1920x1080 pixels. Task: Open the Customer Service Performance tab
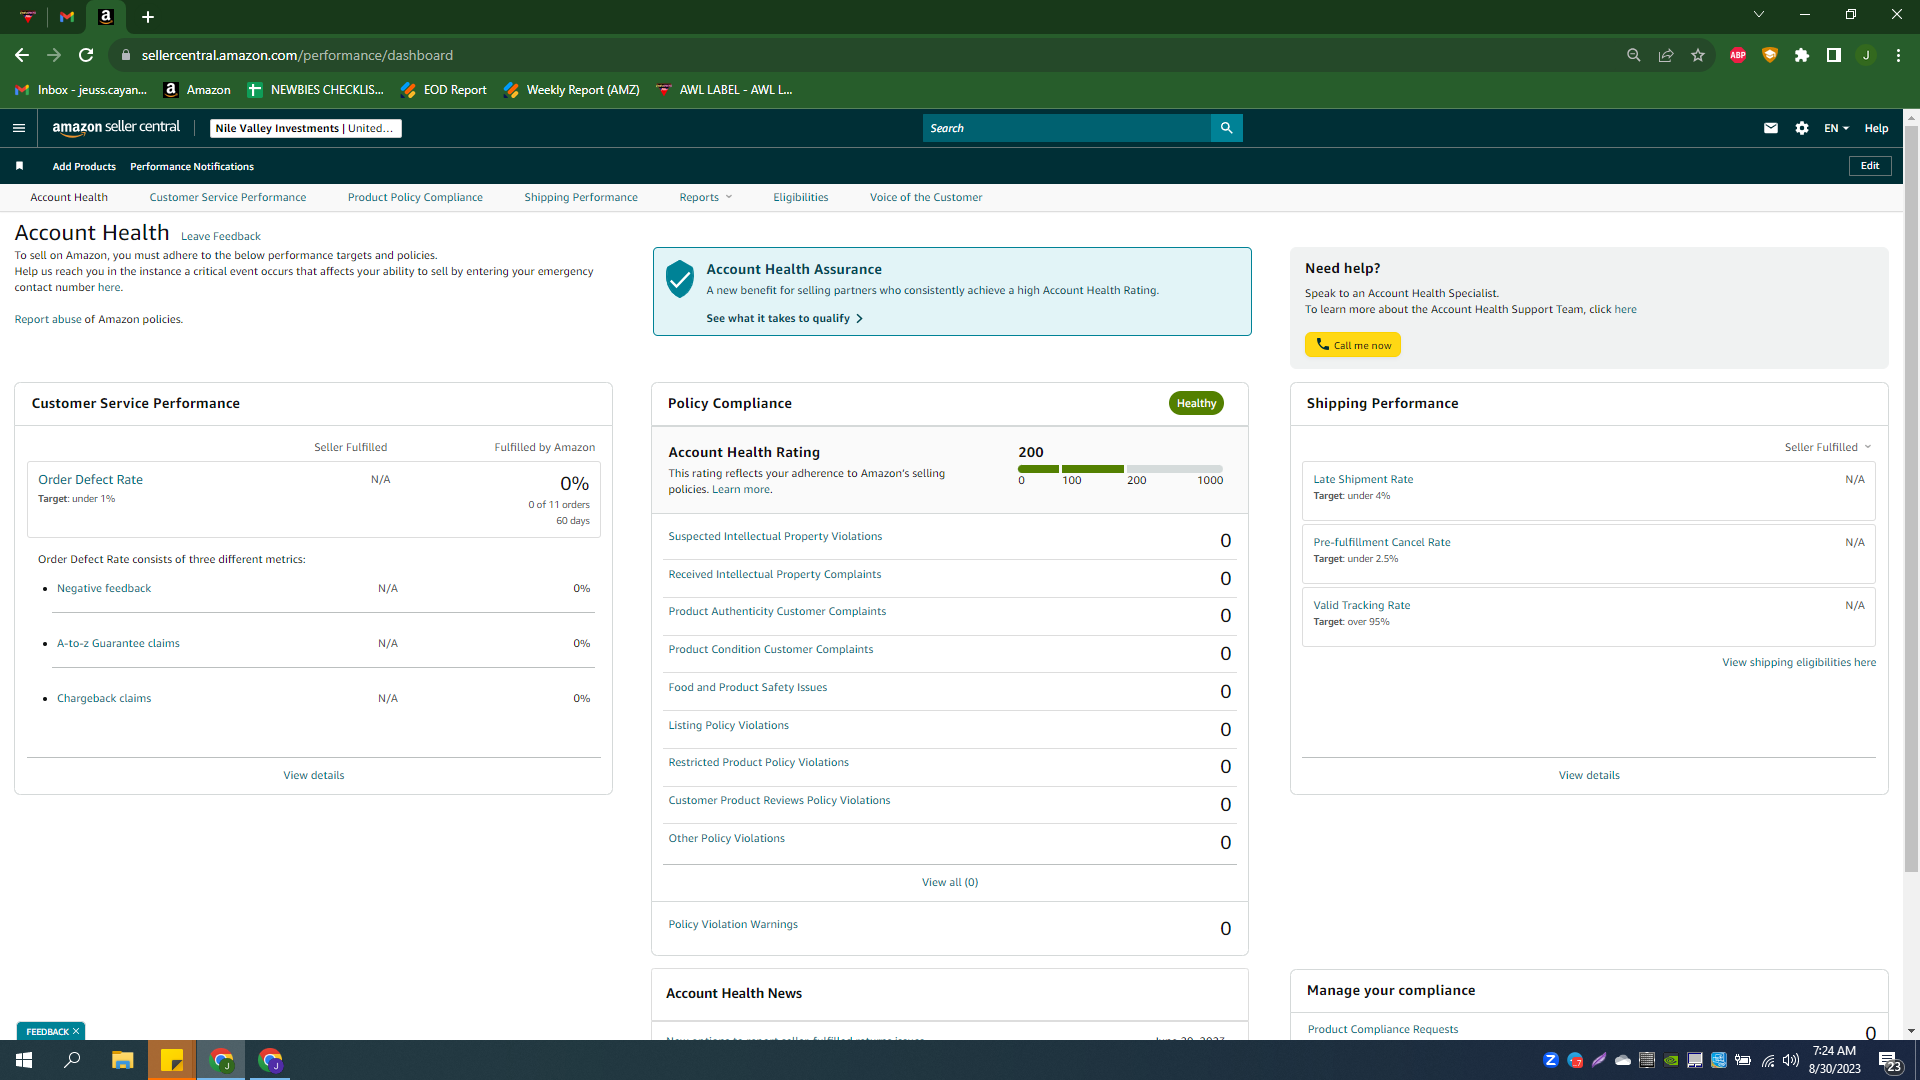pos(228,197)
